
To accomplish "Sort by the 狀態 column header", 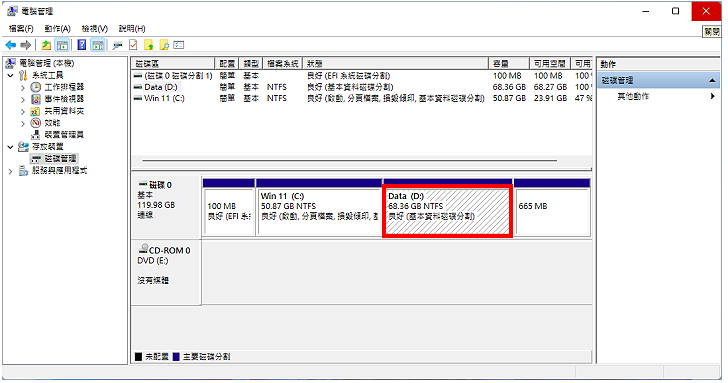I will pyautogui.click(x=396, y=64).
